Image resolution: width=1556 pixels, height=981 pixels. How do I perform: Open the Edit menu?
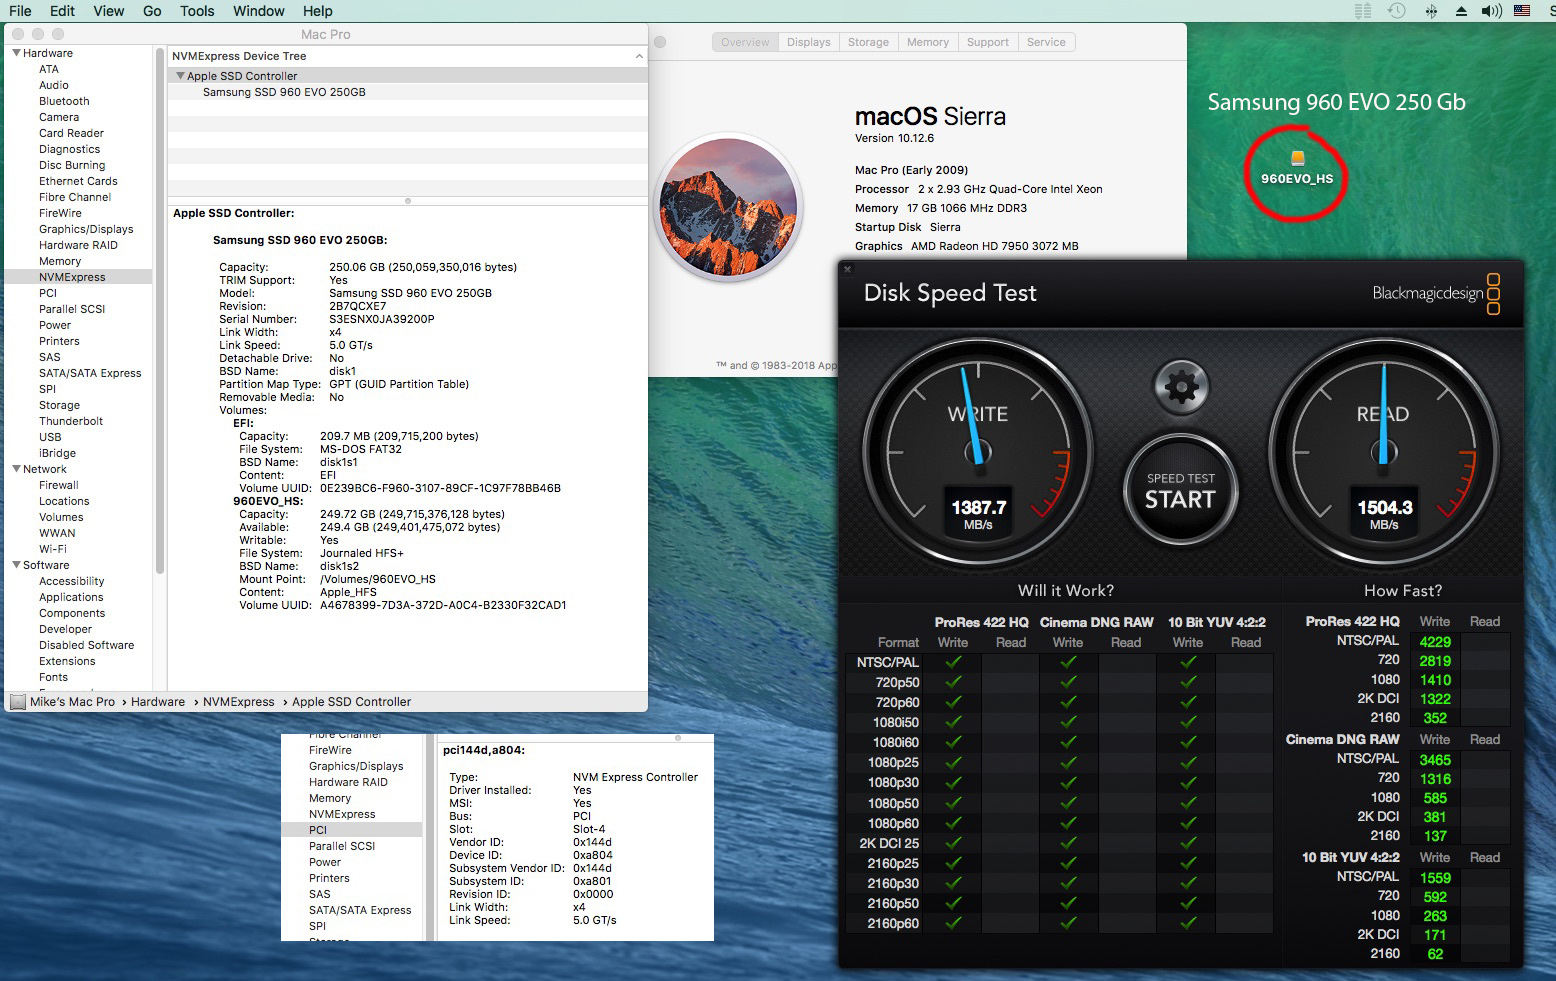point(62,11)
